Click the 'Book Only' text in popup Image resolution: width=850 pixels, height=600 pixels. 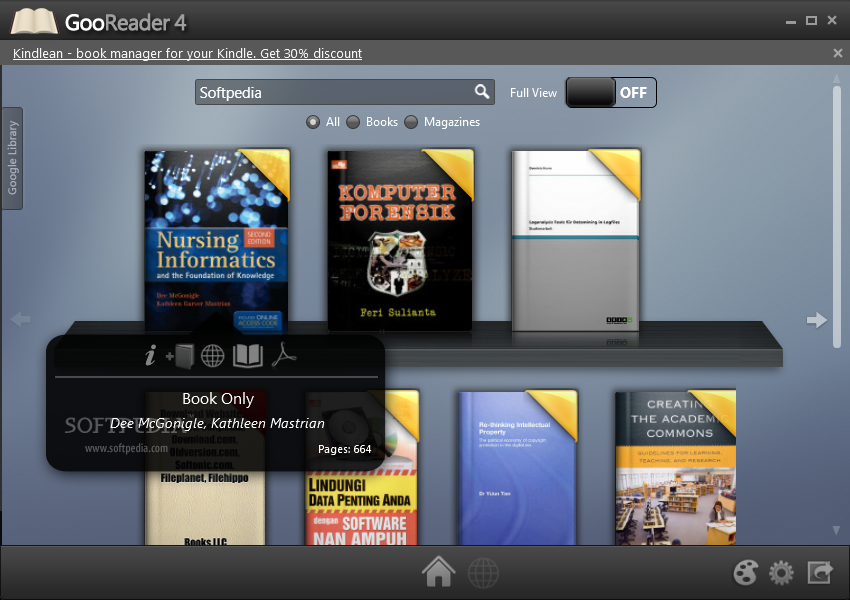tap(218, 399)
